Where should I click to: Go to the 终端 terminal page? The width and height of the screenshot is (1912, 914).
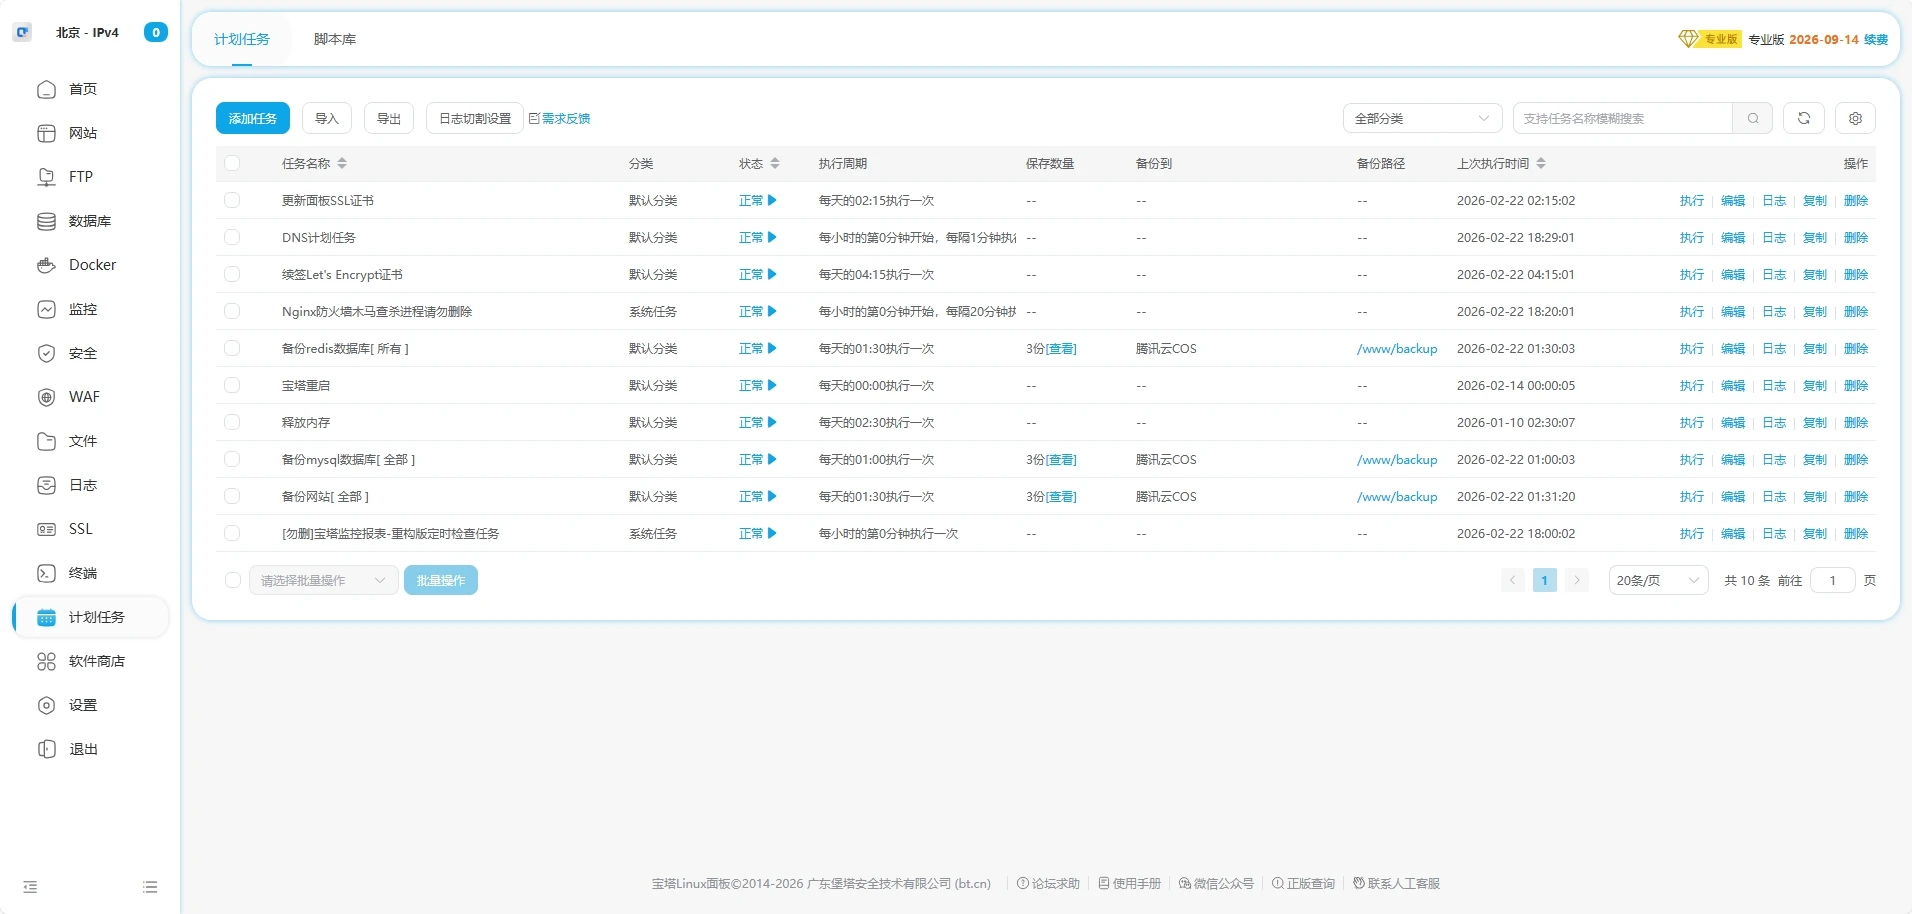click(x=82, y=573)
